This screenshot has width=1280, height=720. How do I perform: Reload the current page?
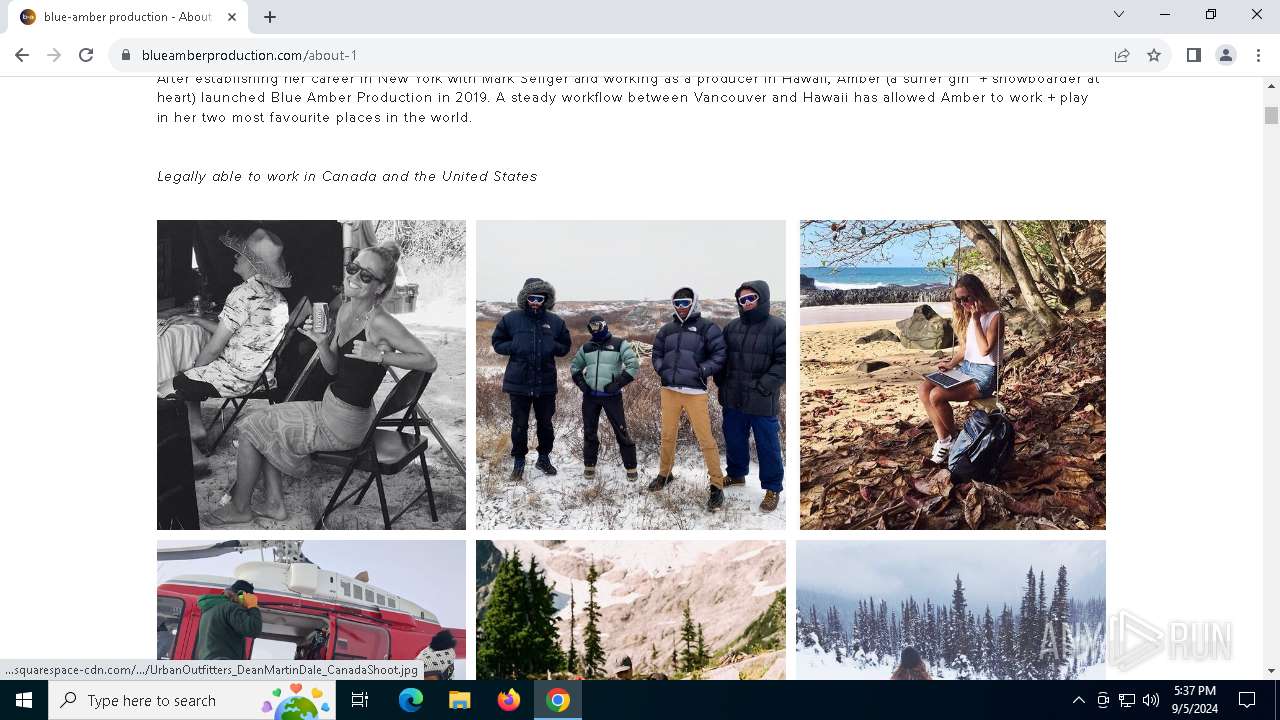pos(86,55)
